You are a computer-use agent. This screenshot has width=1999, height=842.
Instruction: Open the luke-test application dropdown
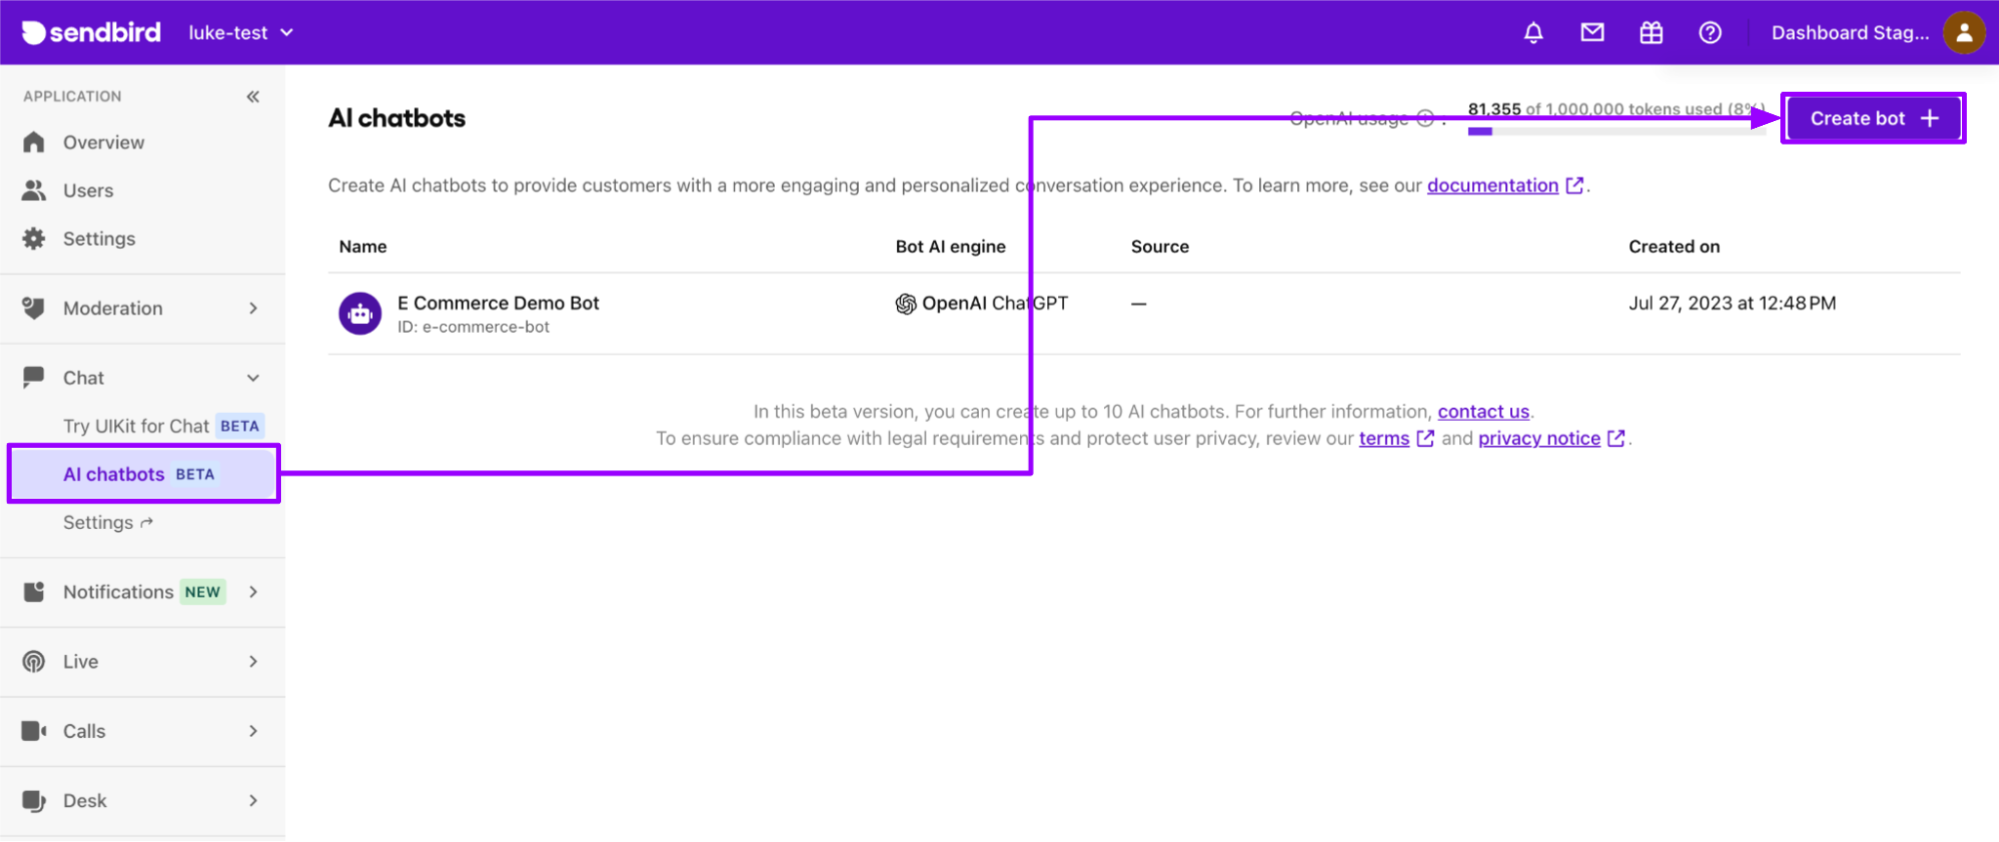tap(241, 32)
